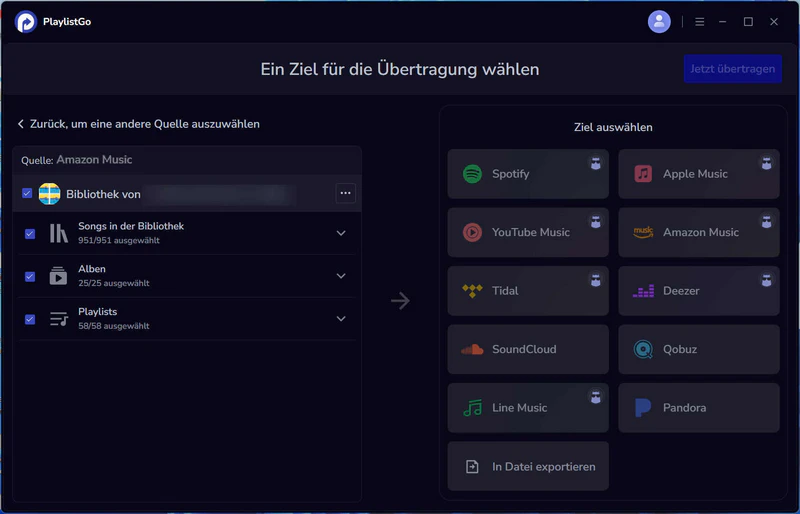Click the Amazon Music logo icon
This screenshot has height=514, width=800.
(x=643, y=232)
